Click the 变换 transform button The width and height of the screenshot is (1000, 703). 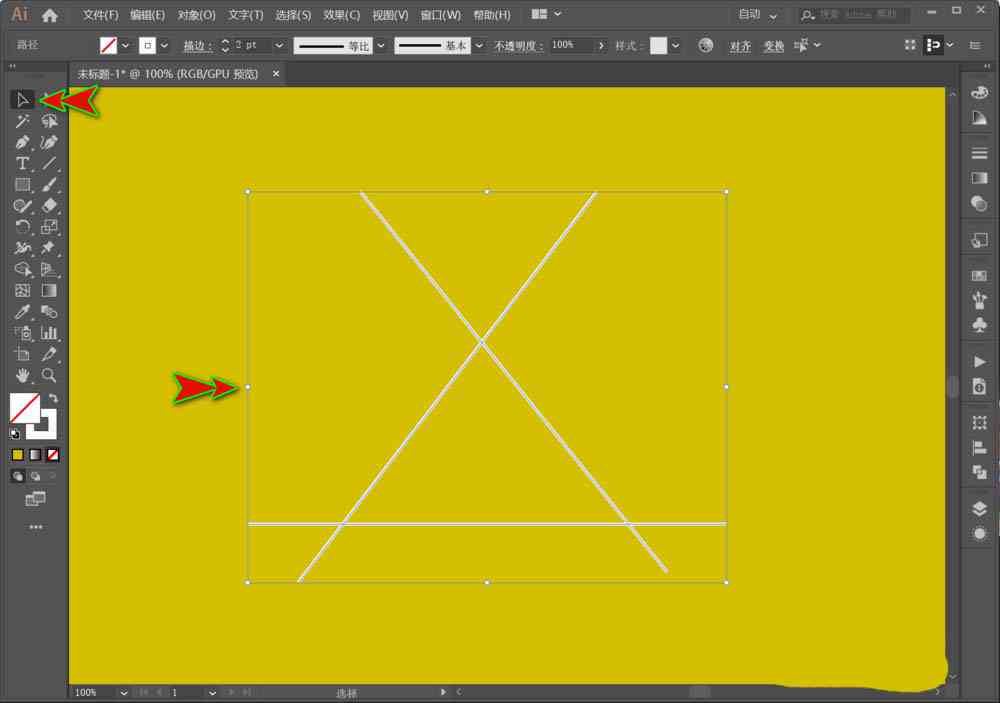coord(774,46)
